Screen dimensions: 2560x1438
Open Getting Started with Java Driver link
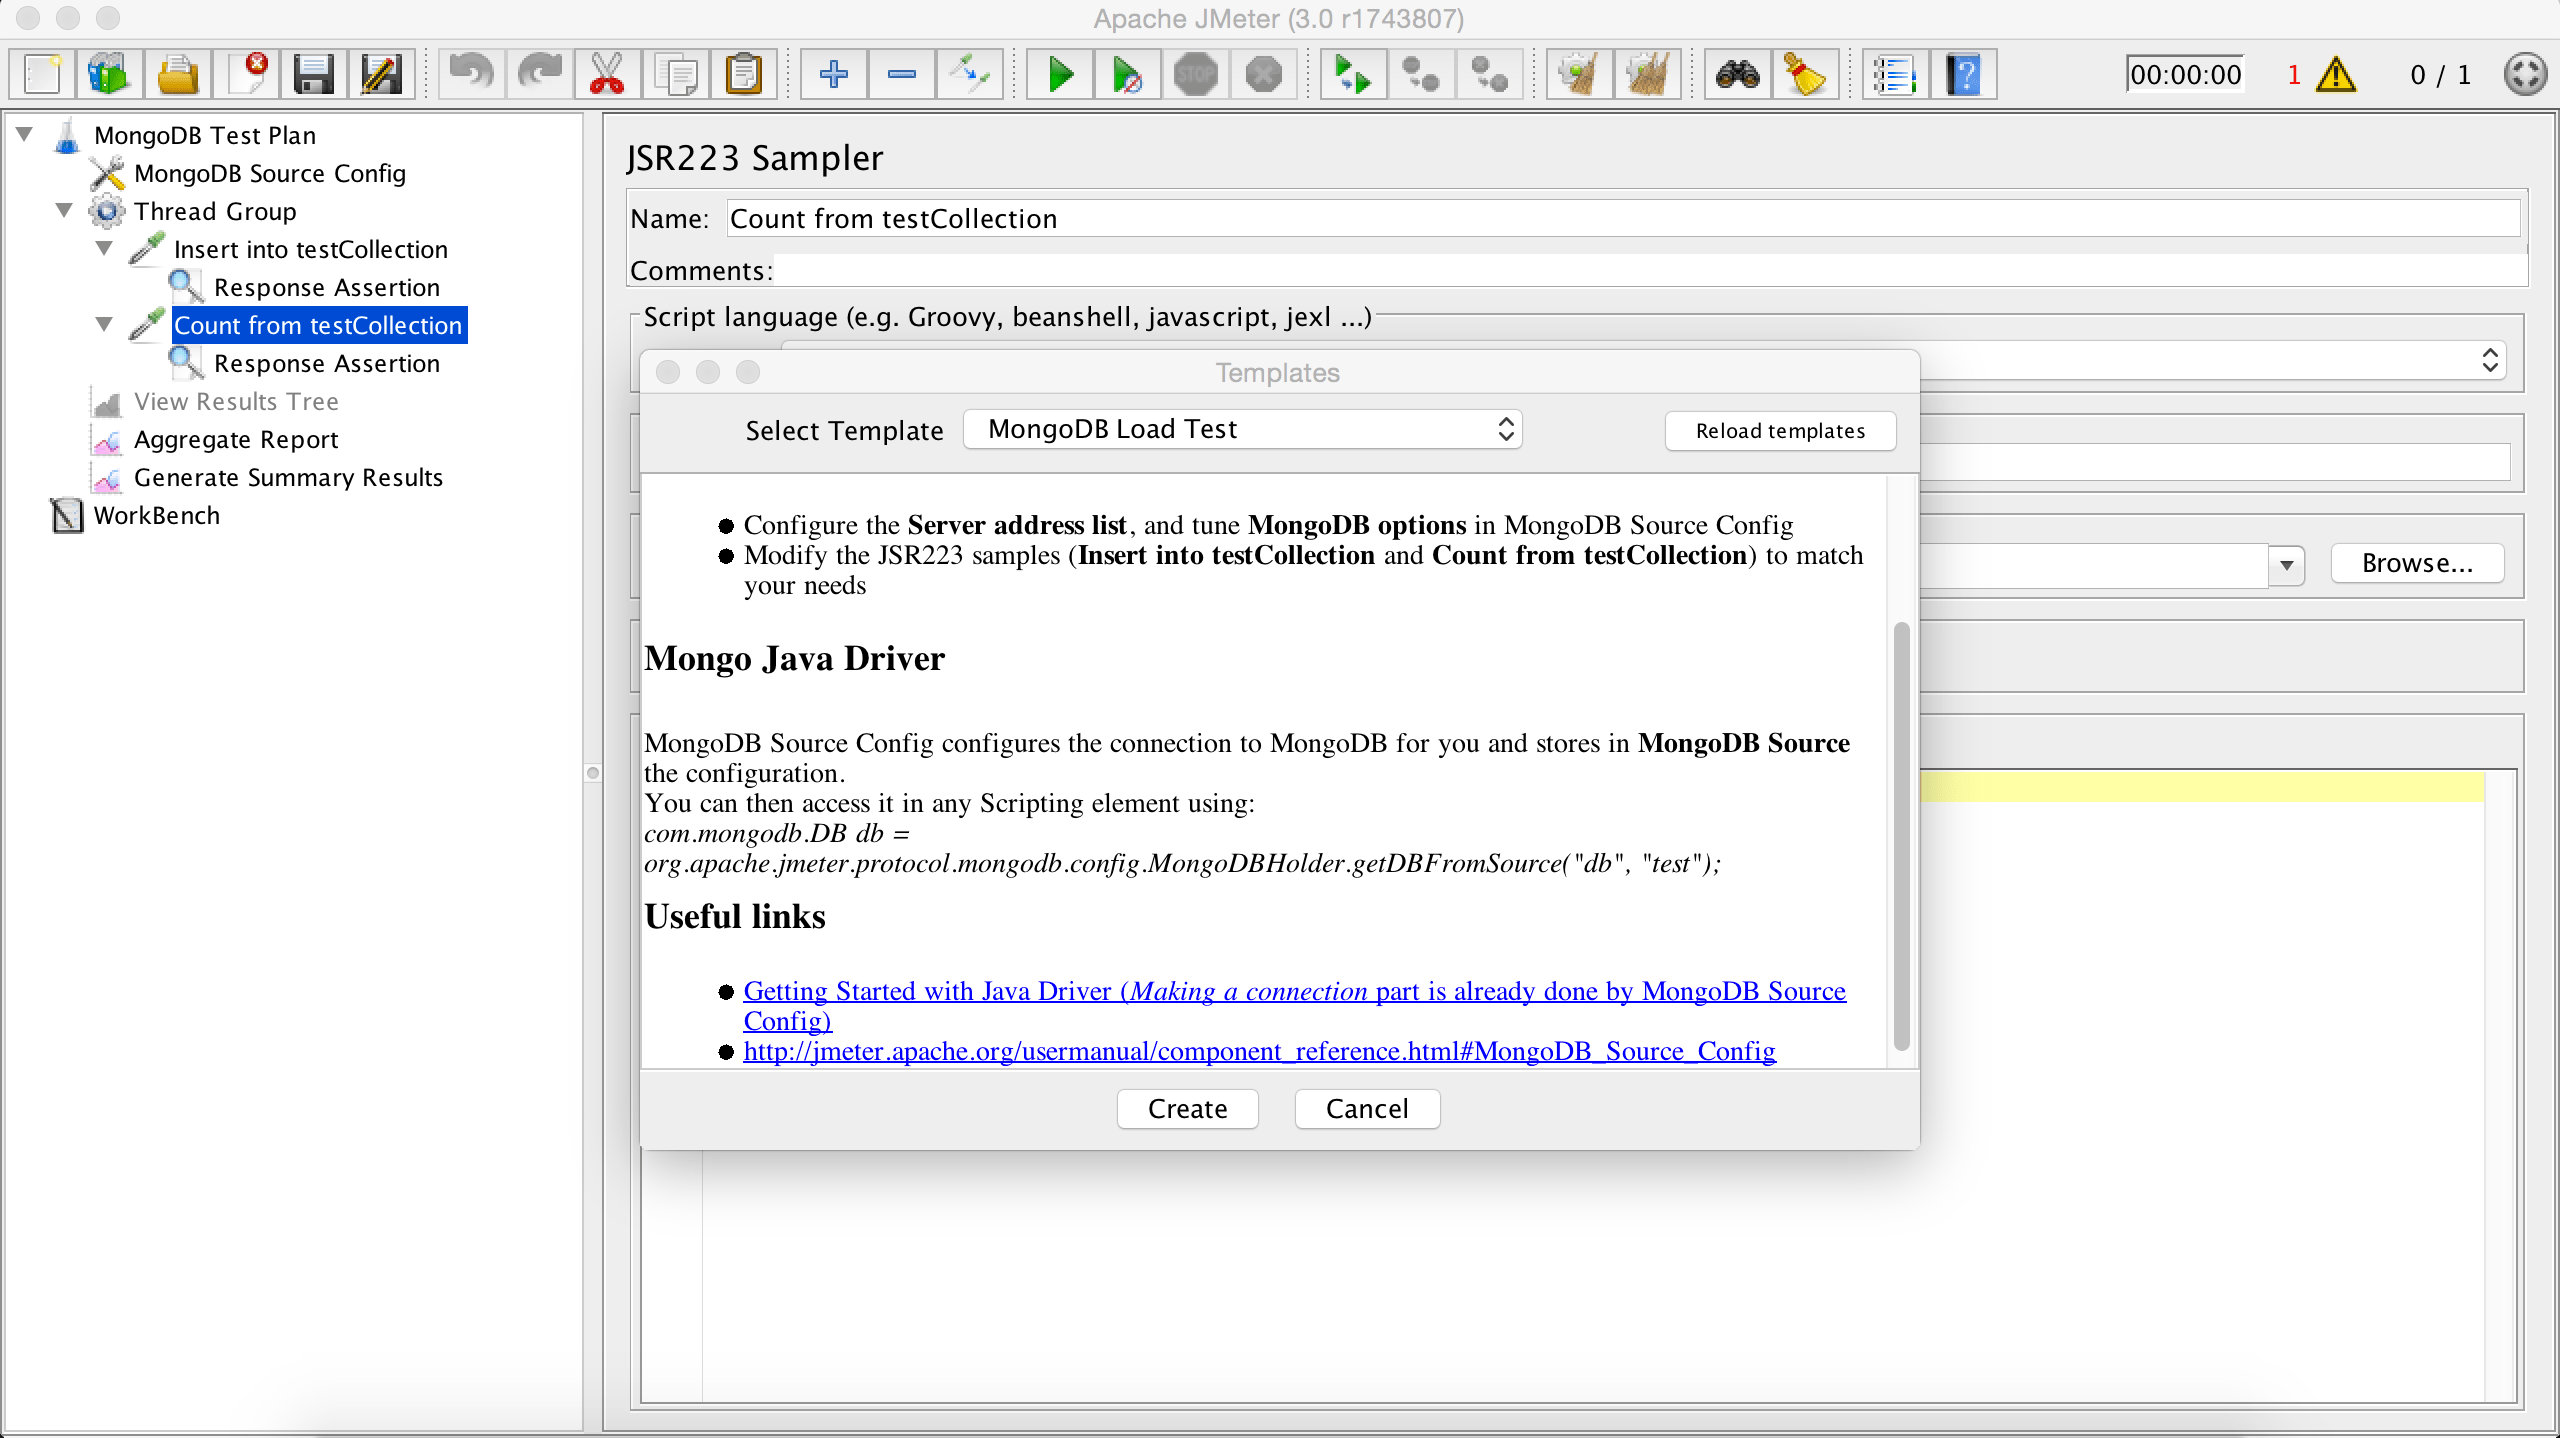tap(1294, 1005)
